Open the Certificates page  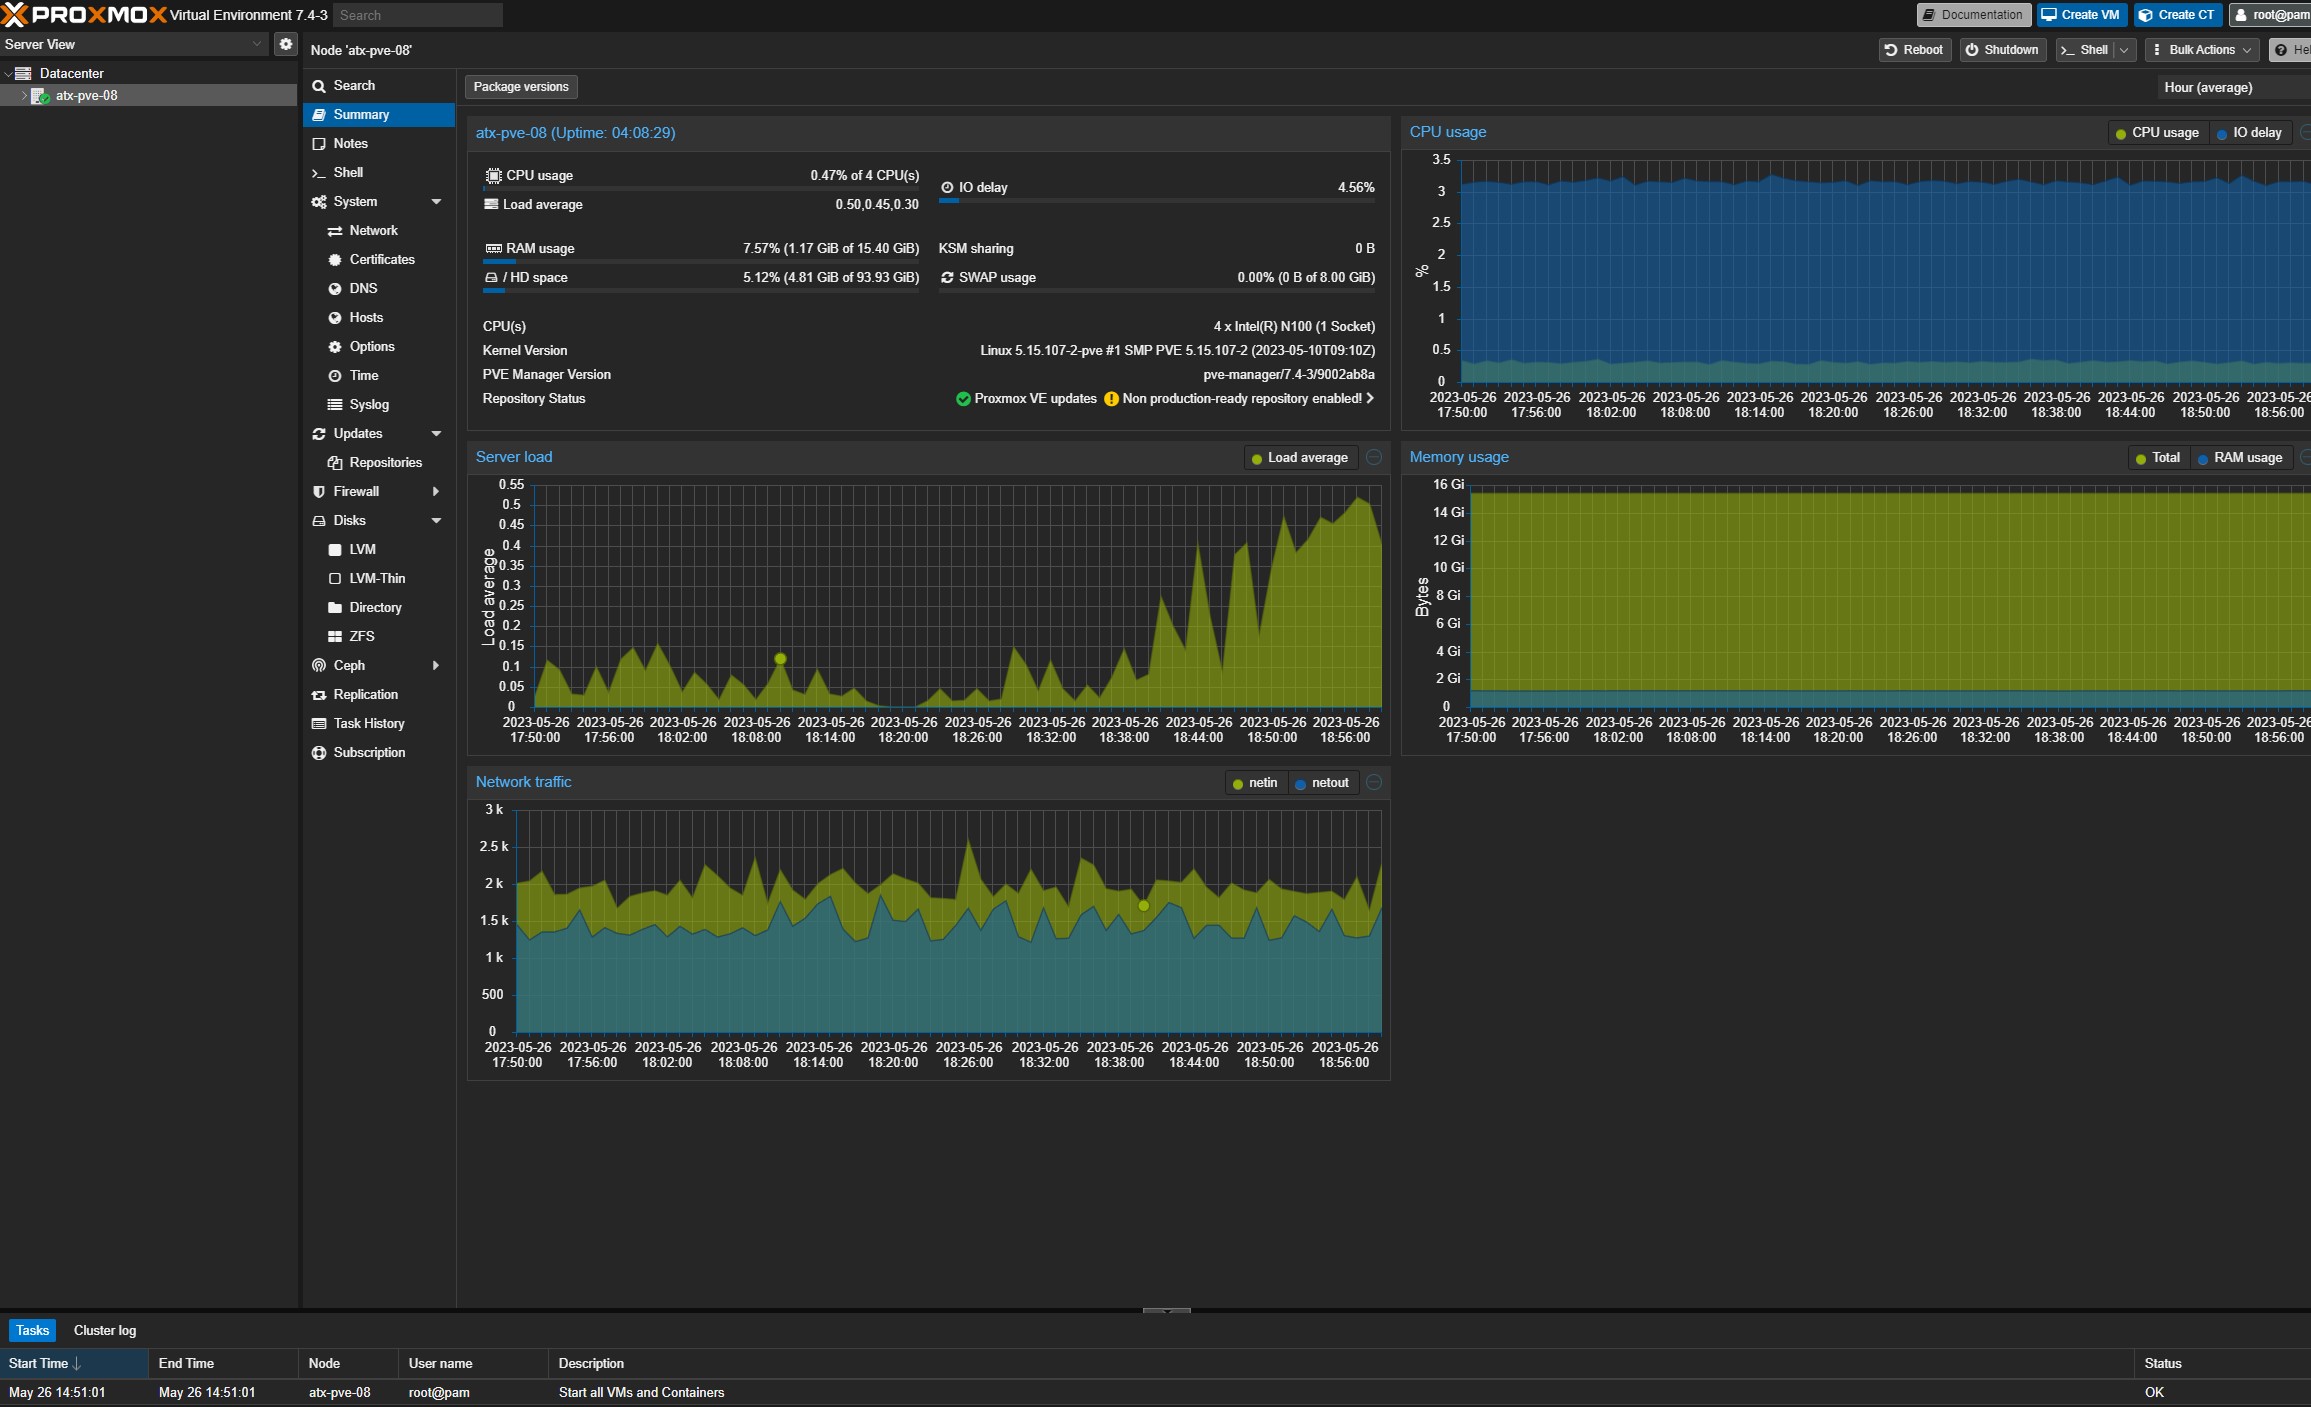coord(381,259)
